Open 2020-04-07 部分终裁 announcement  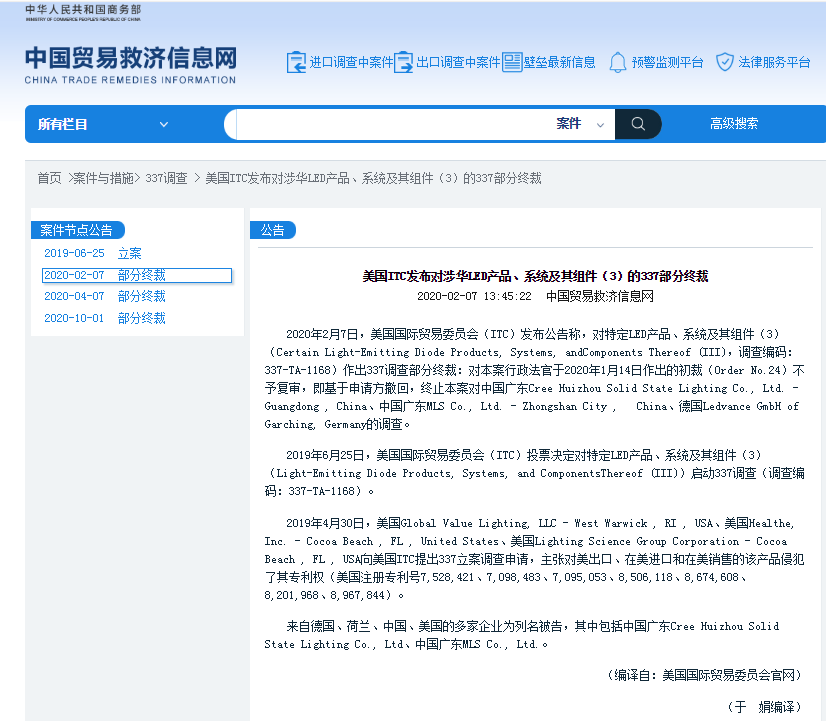(105, 297)
